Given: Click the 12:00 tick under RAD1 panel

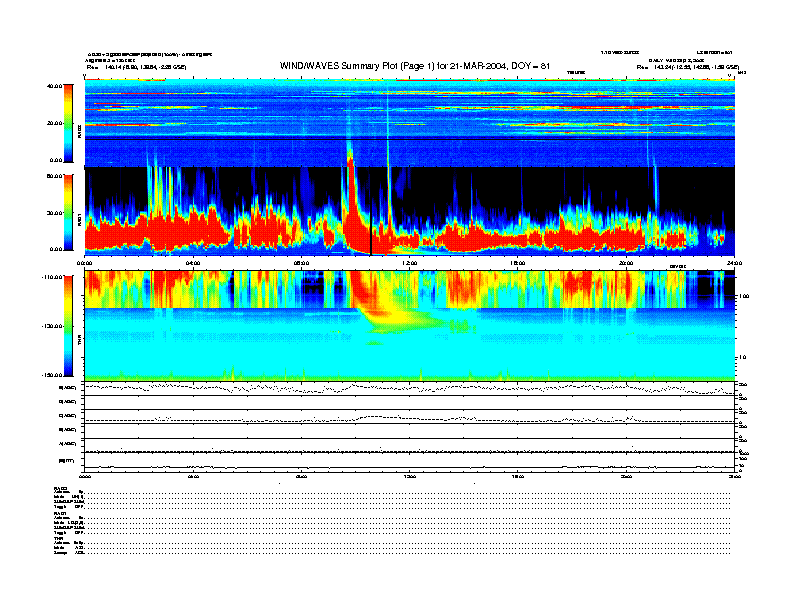Looking at the screenshot, I should click(408, 263).
